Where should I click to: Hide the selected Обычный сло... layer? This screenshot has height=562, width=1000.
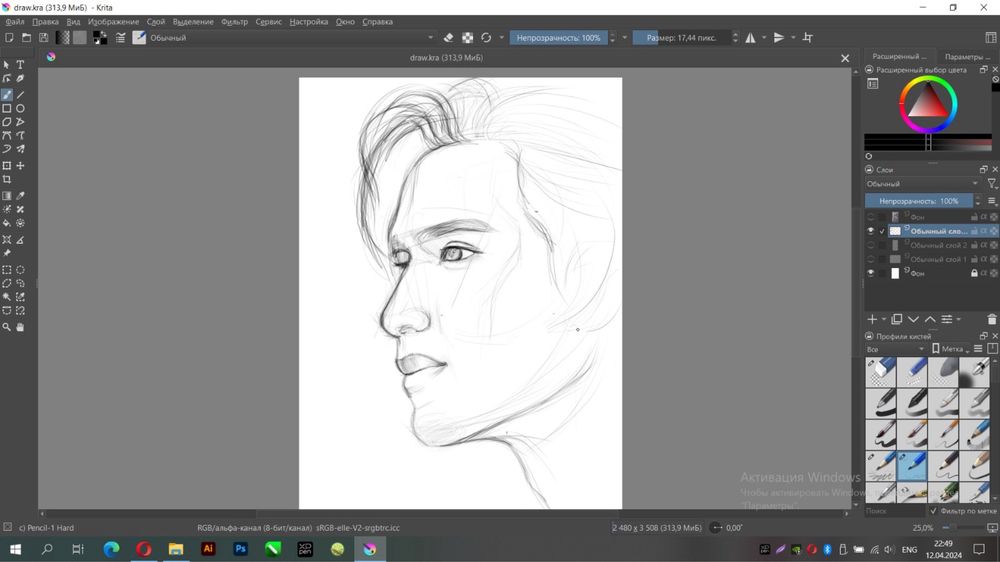tap(871, 231)
